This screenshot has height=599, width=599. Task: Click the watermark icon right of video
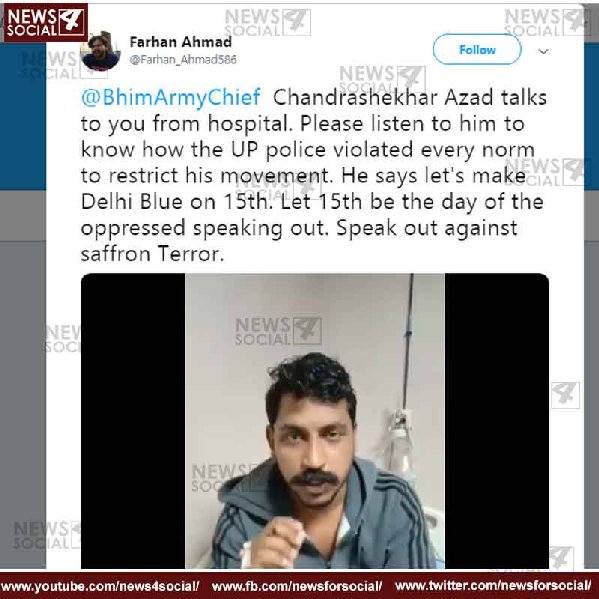pos(565,395)
